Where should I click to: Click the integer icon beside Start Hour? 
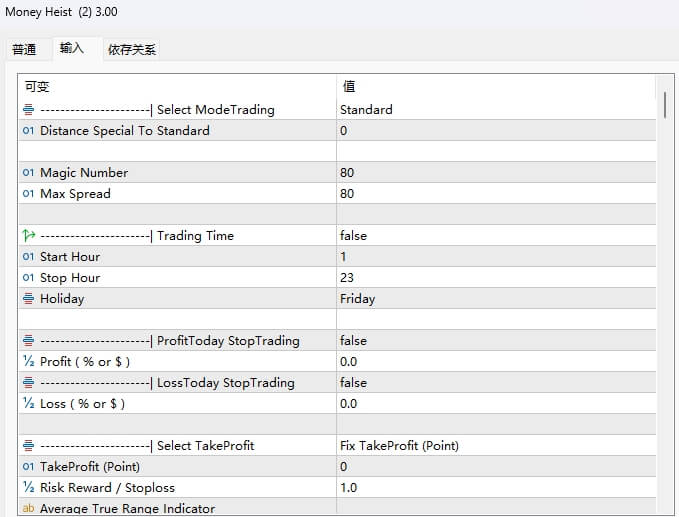click(x=29, y=257)
